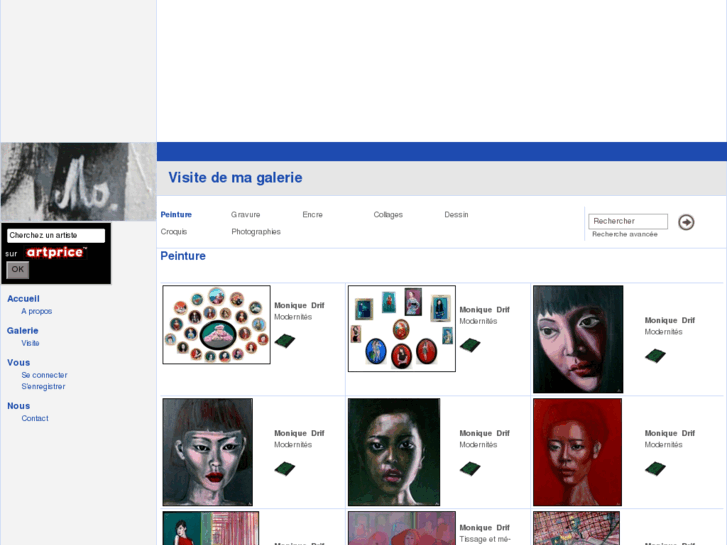Open the S'enregistrer link
Viewport: 727px width, 545px height.
pyautogui.click(x=43, y=386)
